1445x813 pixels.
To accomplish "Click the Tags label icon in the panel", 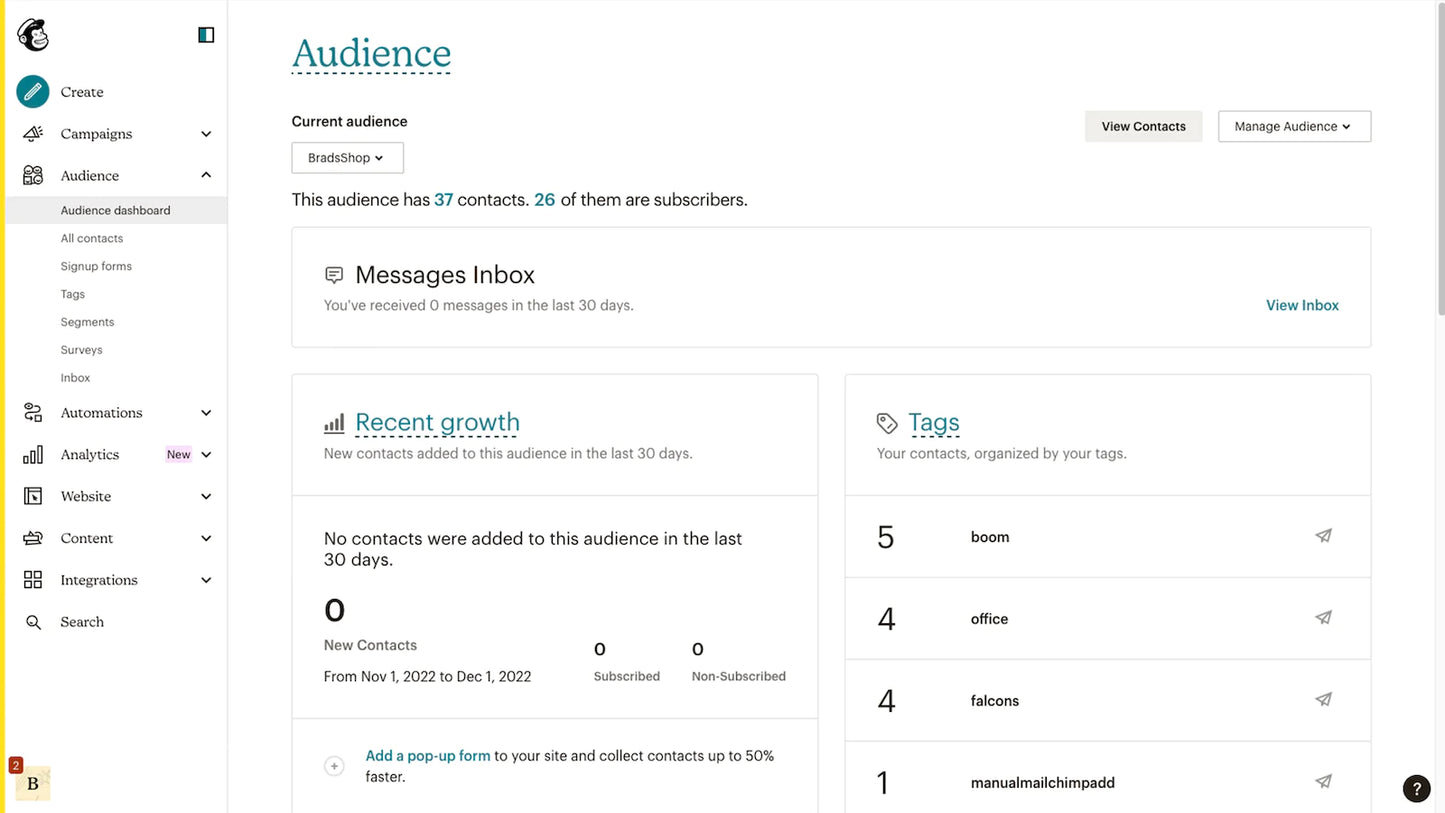I will click(x=886, y=421).
